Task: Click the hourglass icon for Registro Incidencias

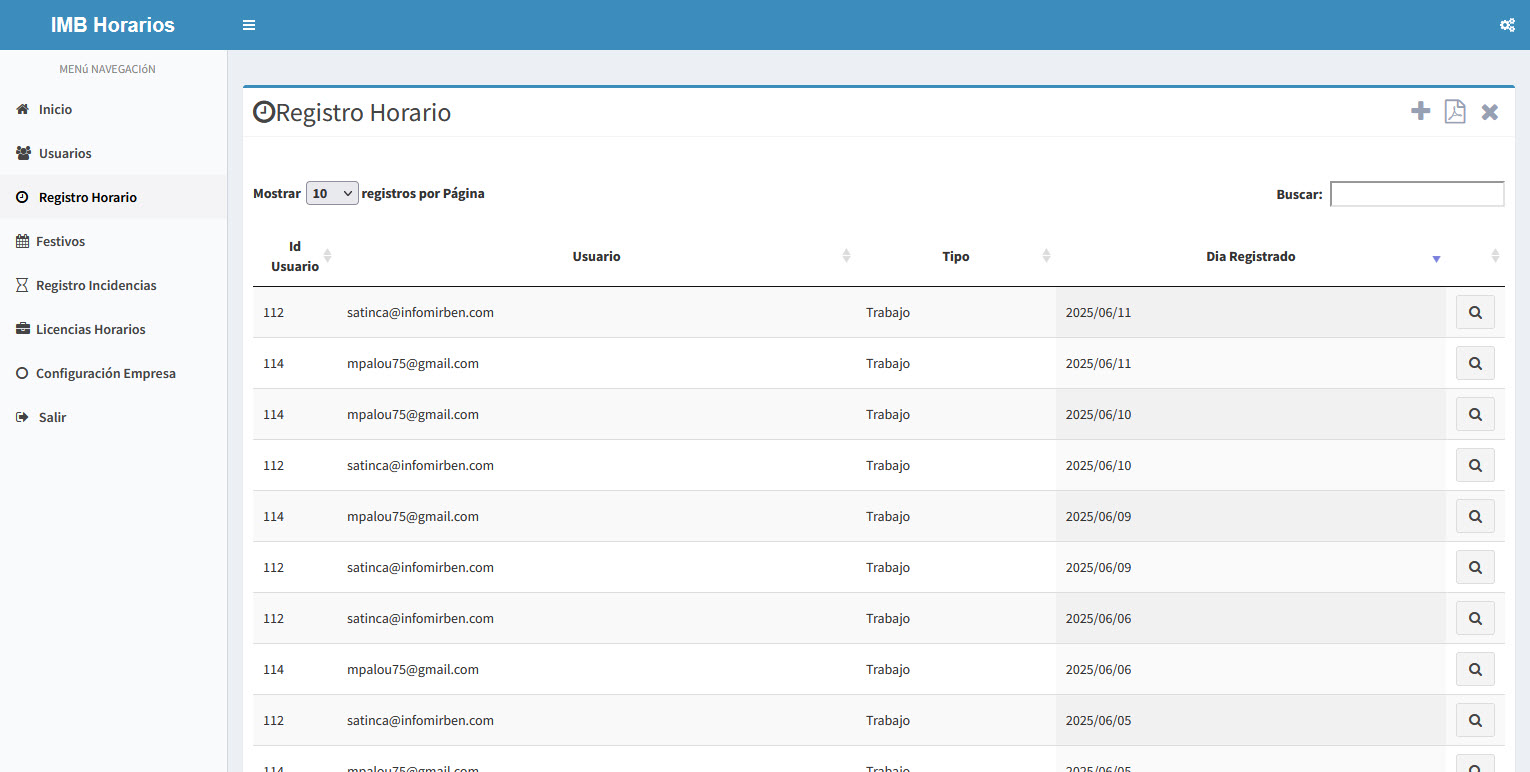Action: point(22,285)
